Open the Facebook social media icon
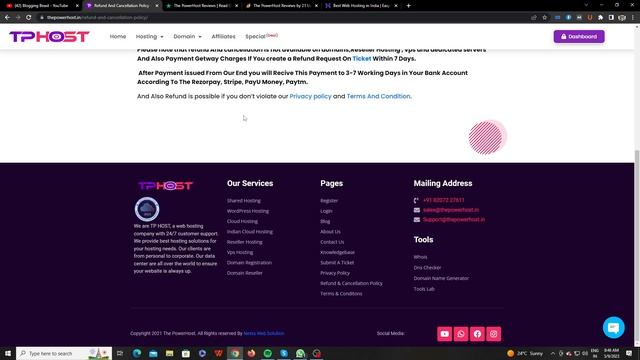Viewport: 640px width, 360px height. click(477, 334)
